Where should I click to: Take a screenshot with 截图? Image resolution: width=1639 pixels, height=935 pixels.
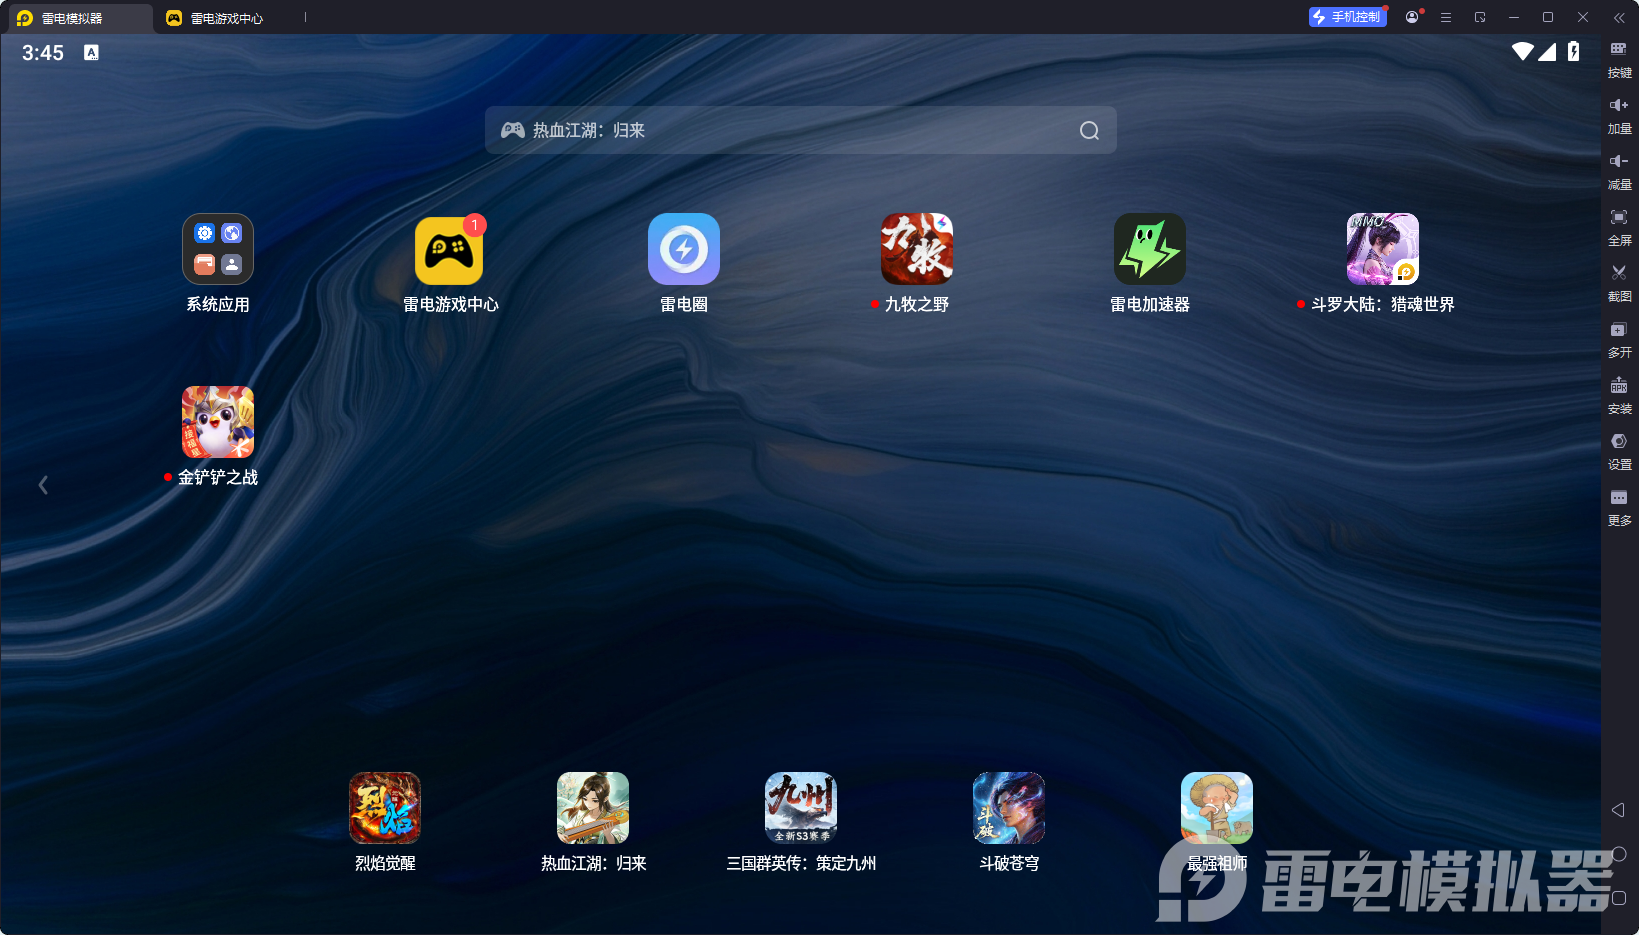coord(1619,284)
